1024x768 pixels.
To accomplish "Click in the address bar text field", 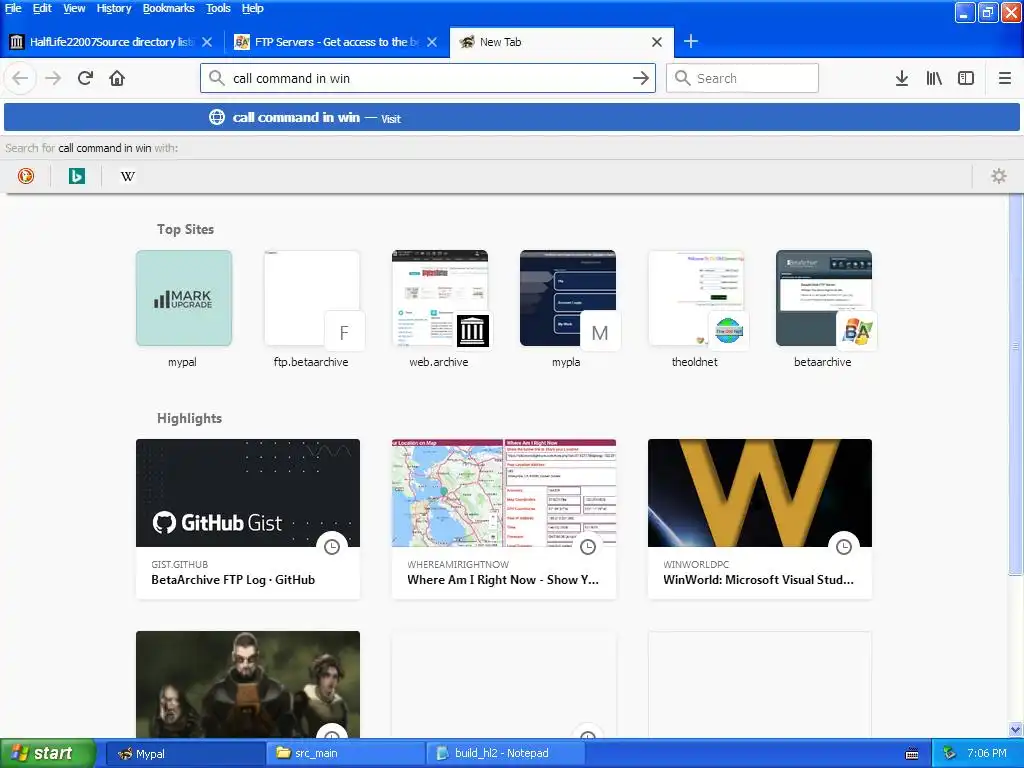I will [x=428, y=78].
